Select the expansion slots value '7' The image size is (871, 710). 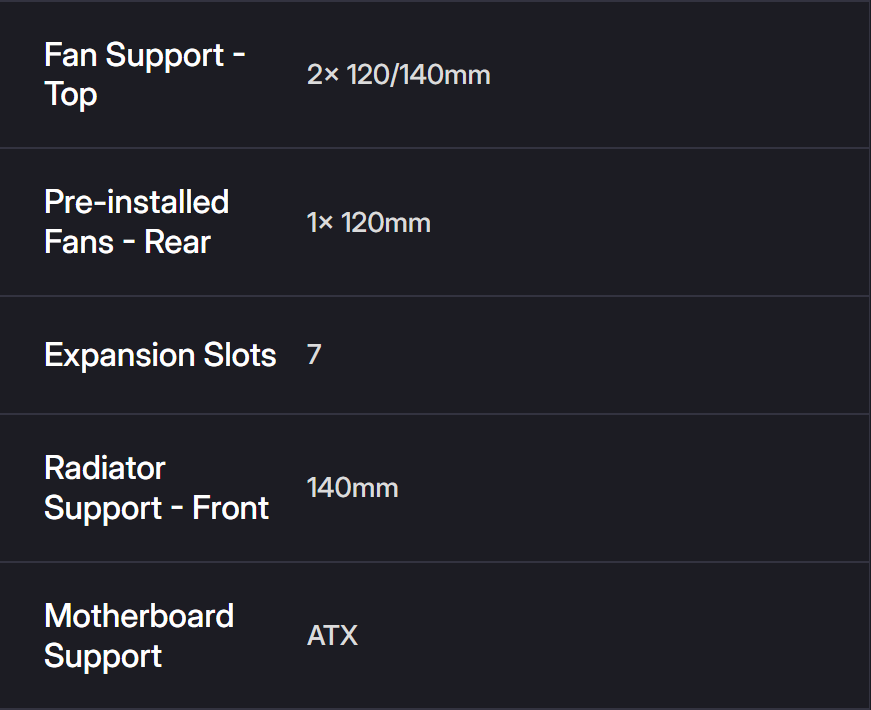(x=314, y=355)
